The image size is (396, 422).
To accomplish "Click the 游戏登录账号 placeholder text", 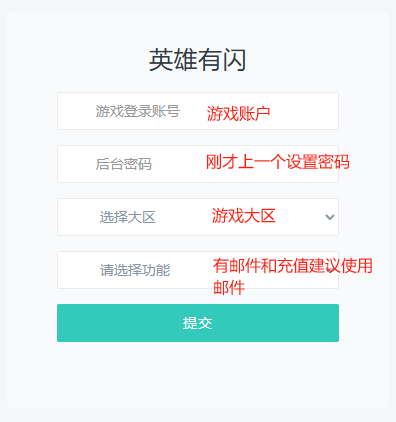I will [x=138, y=111].
